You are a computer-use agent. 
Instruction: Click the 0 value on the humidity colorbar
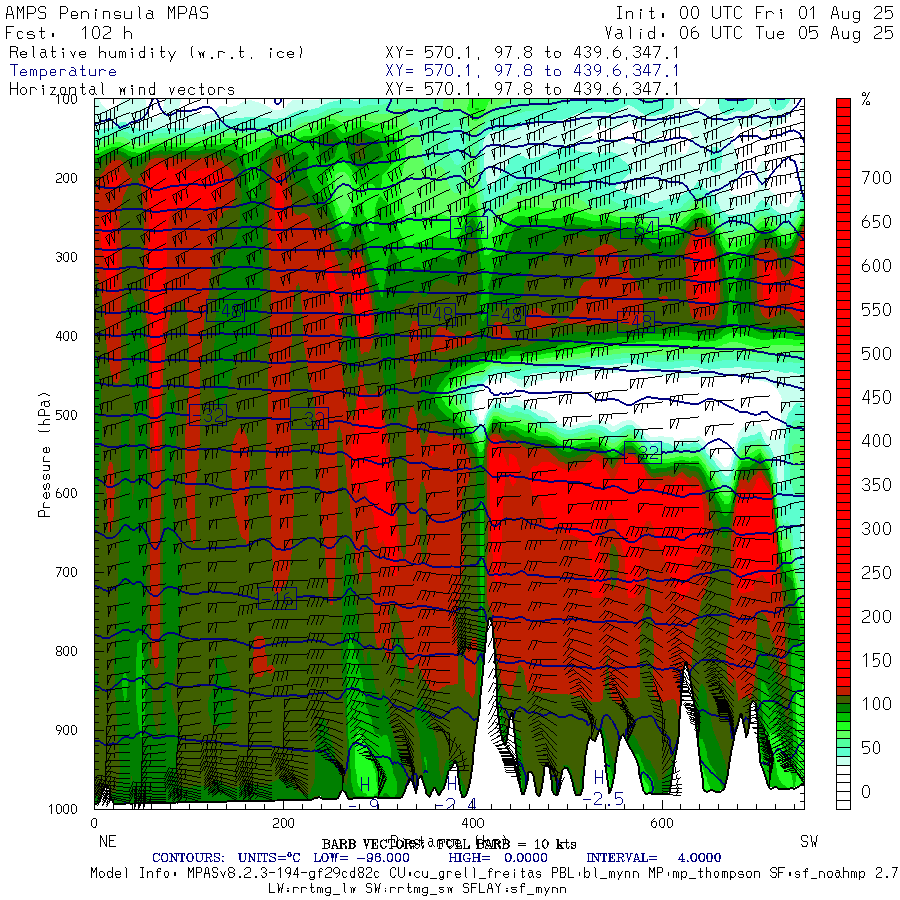866,792
